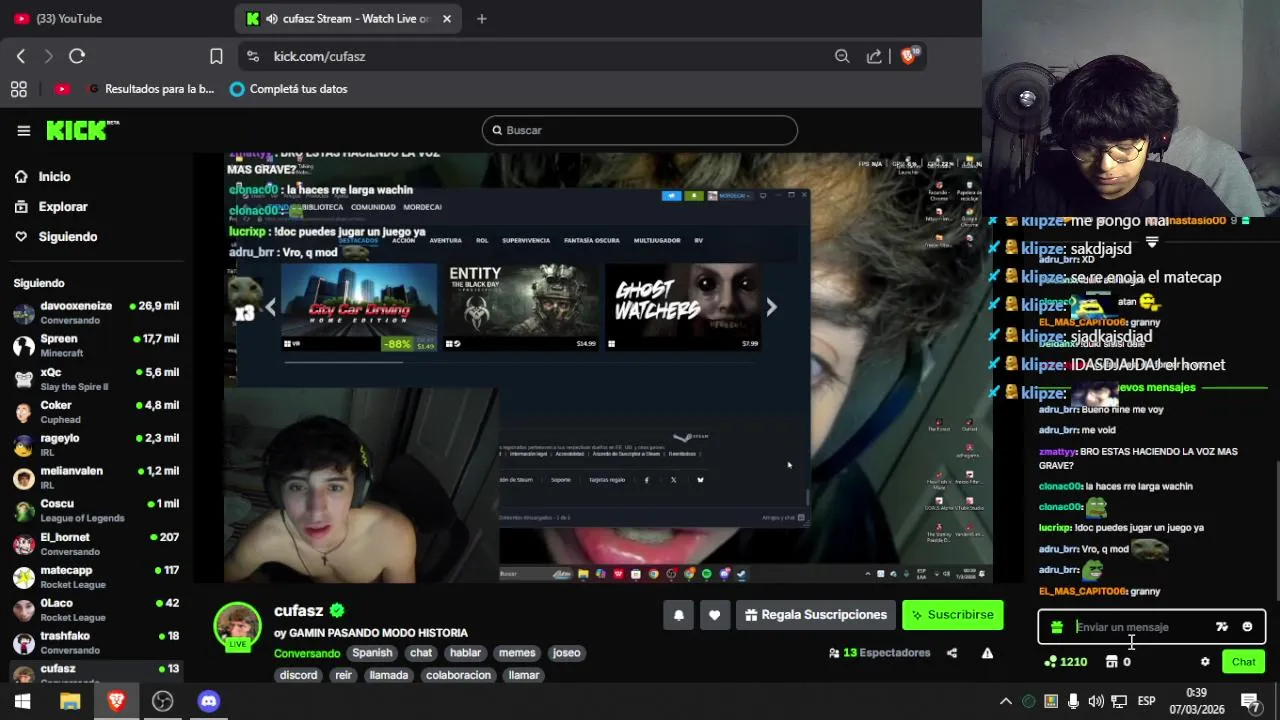Open Coker channel in following list

96,412
